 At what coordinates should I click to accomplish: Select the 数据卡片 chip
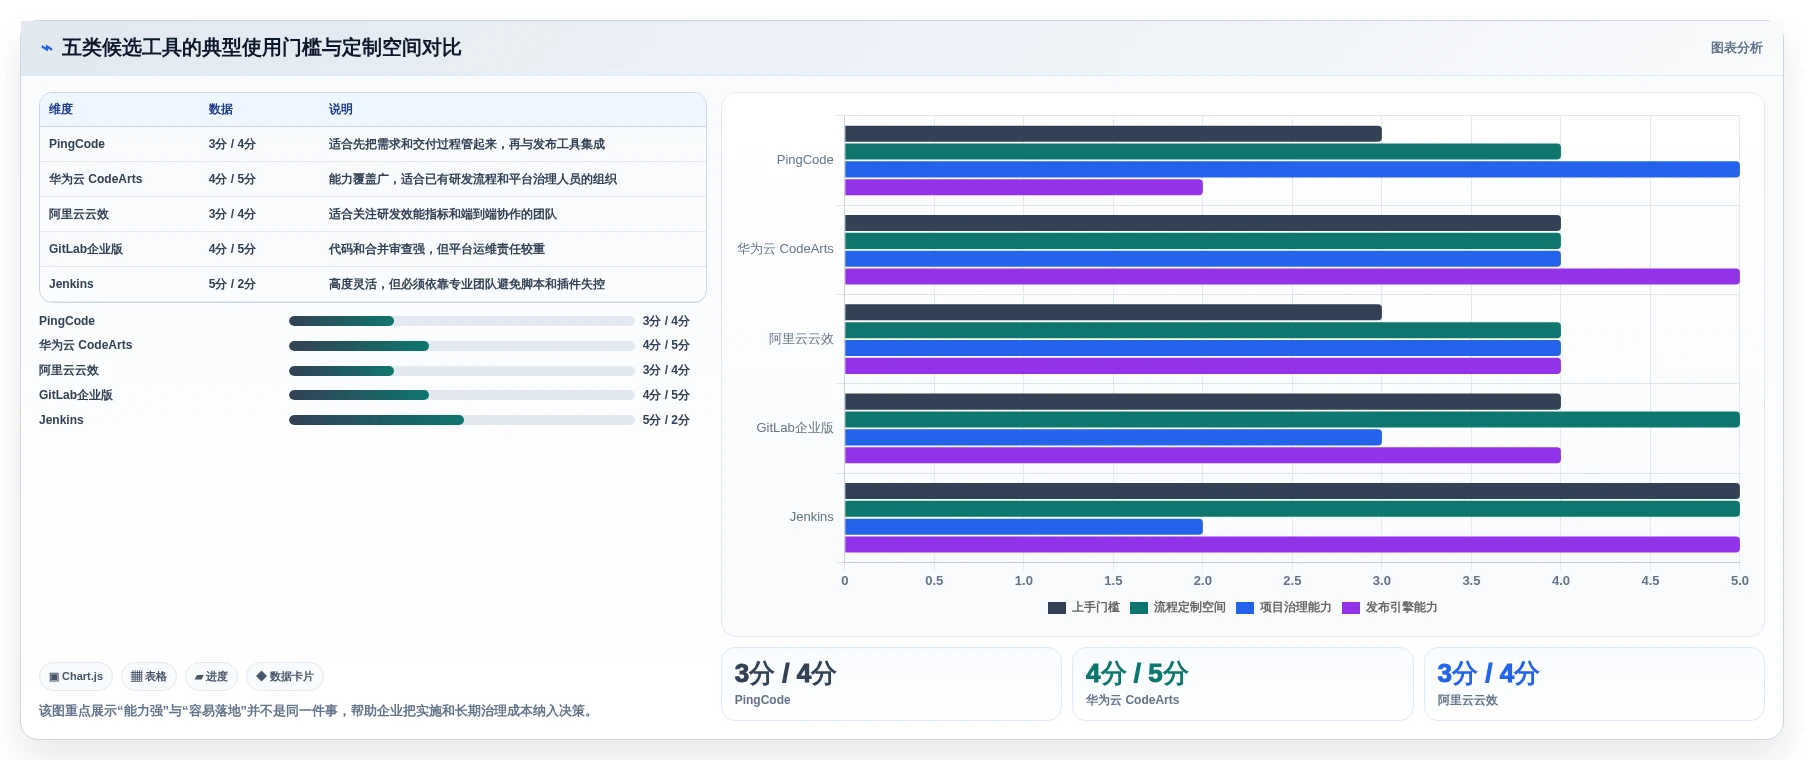285,677
